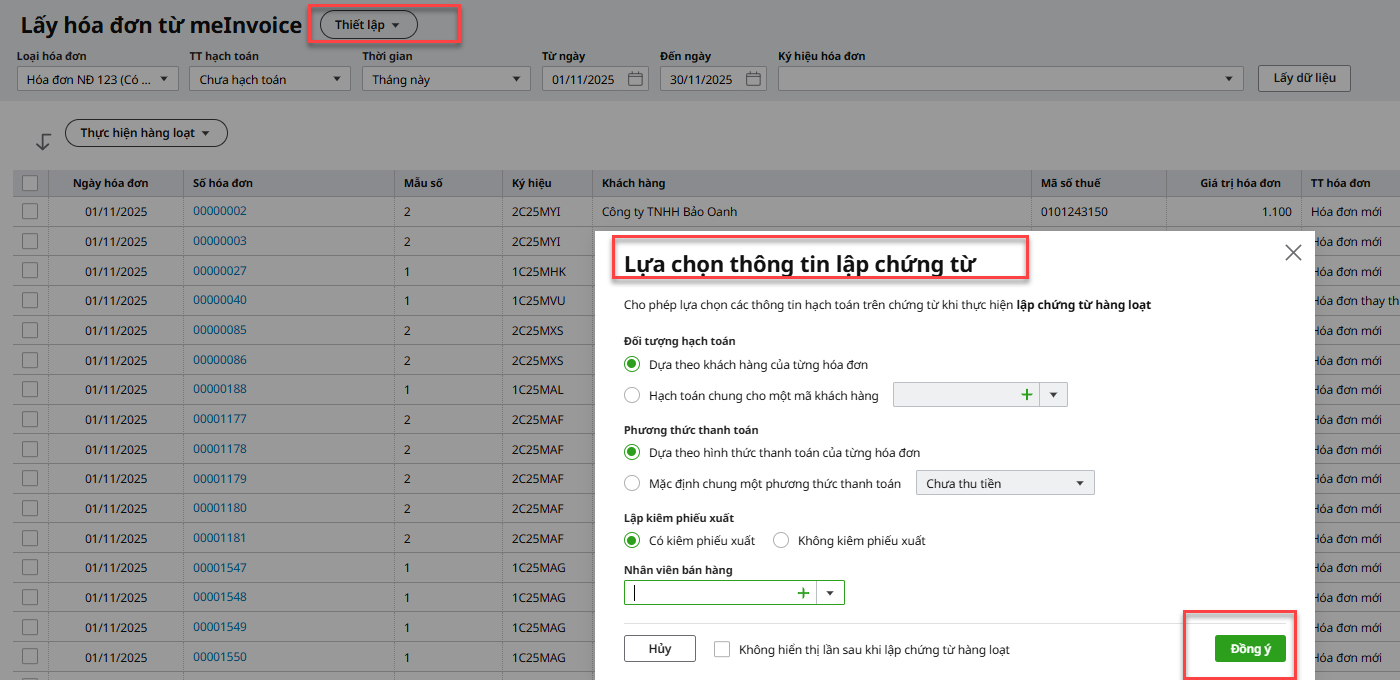
Task: Click the down-arrow sort icon above table
Action: coord(43,142)
